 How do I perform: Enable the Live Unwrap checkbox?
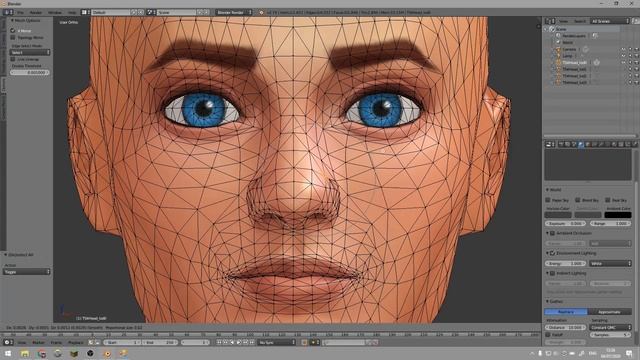tap(13, 59)
